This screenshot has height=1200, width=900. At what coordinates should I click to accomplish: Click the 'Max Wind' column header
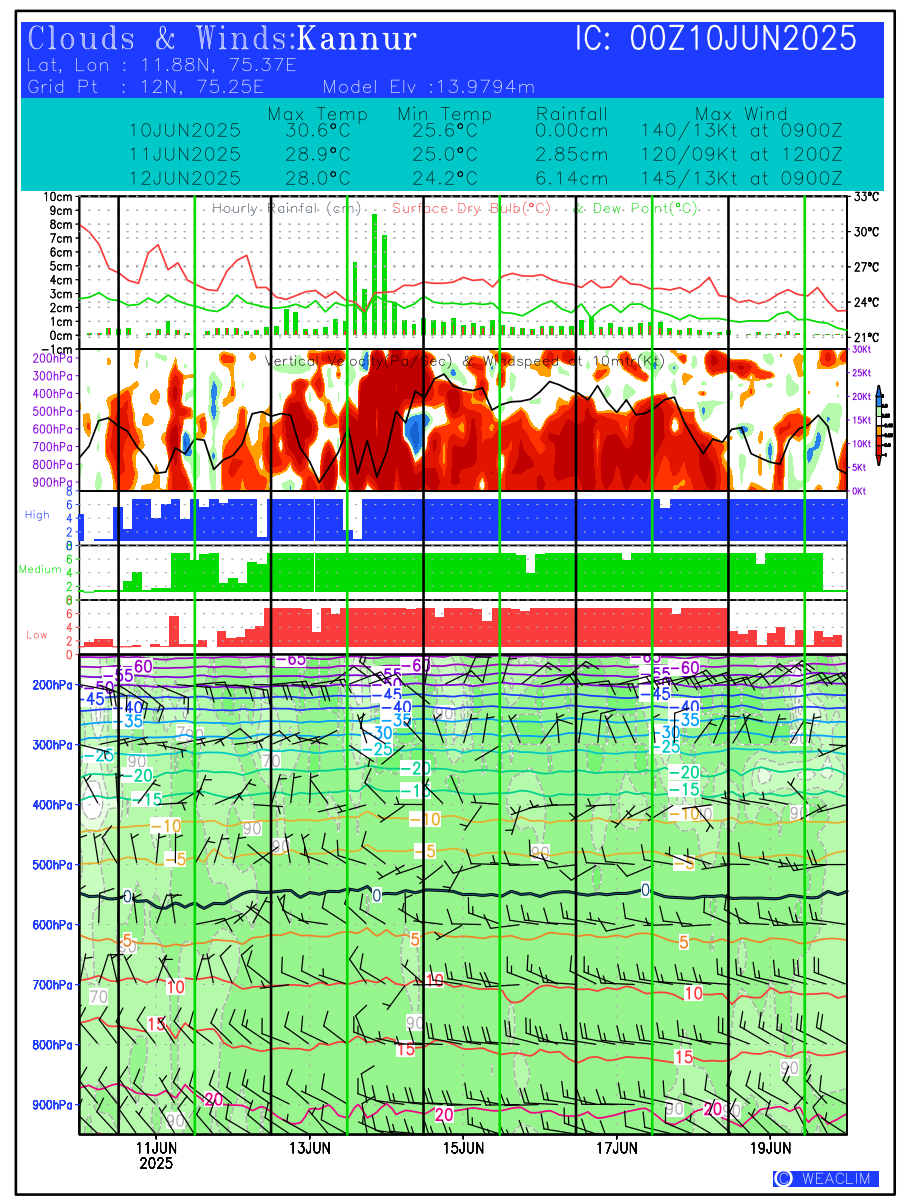pyautogui.click(x=742, y=114)
